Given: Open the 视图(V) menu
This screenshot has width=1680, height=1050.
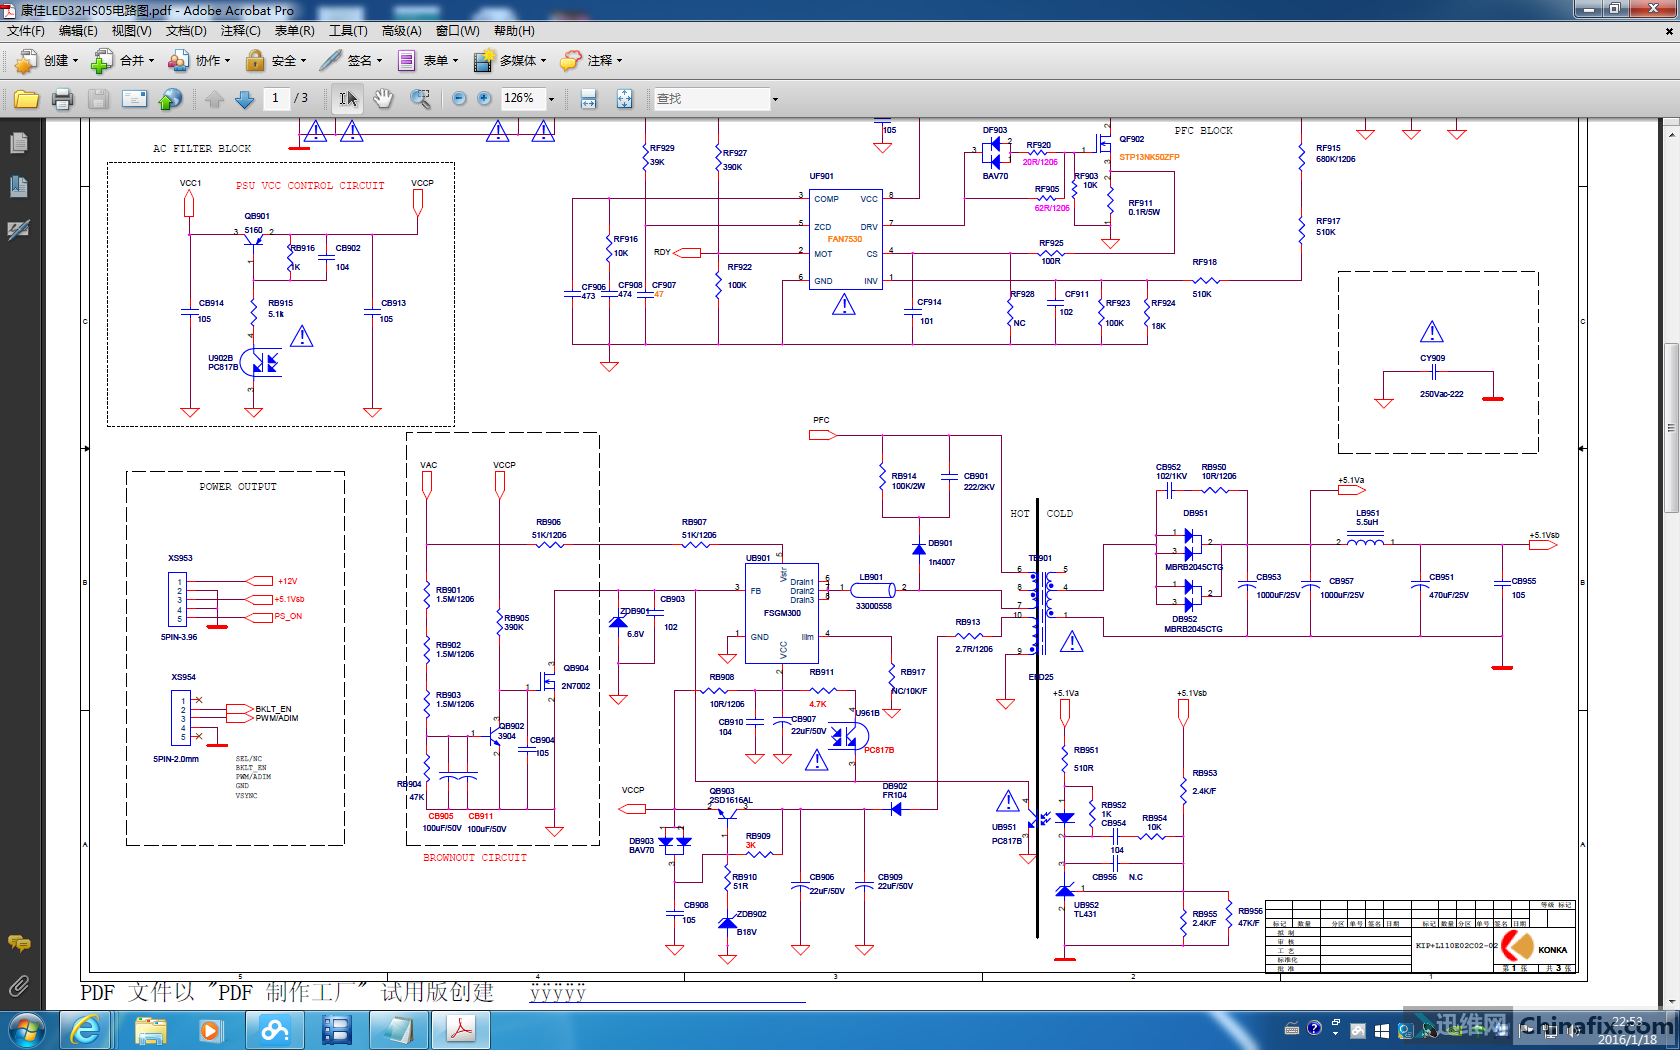Looking at the screenshot, I should tap(131, 31).
